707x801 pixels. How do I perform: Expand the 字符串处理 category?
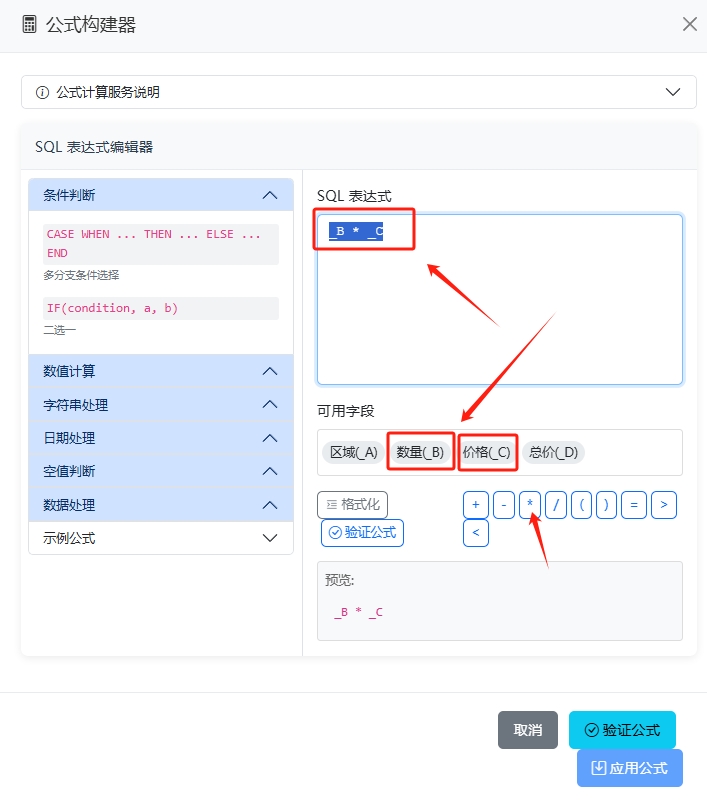click(x=161, y=405)
